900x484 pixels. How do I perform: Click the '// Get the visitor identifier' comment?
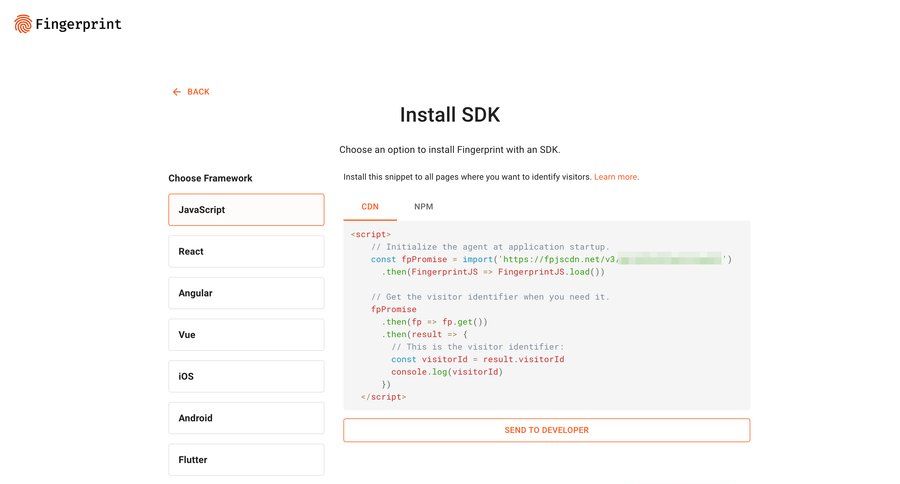click(x=490, y=297)
